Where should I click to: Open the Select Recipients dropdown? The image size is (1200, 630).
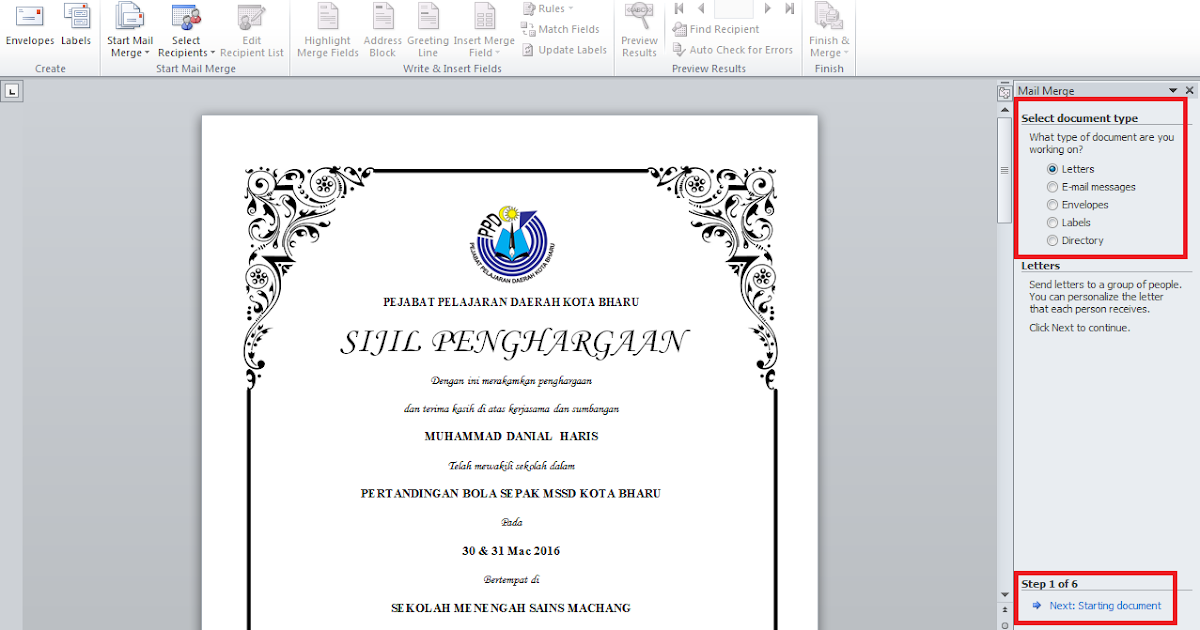click(x=186, y=31)
